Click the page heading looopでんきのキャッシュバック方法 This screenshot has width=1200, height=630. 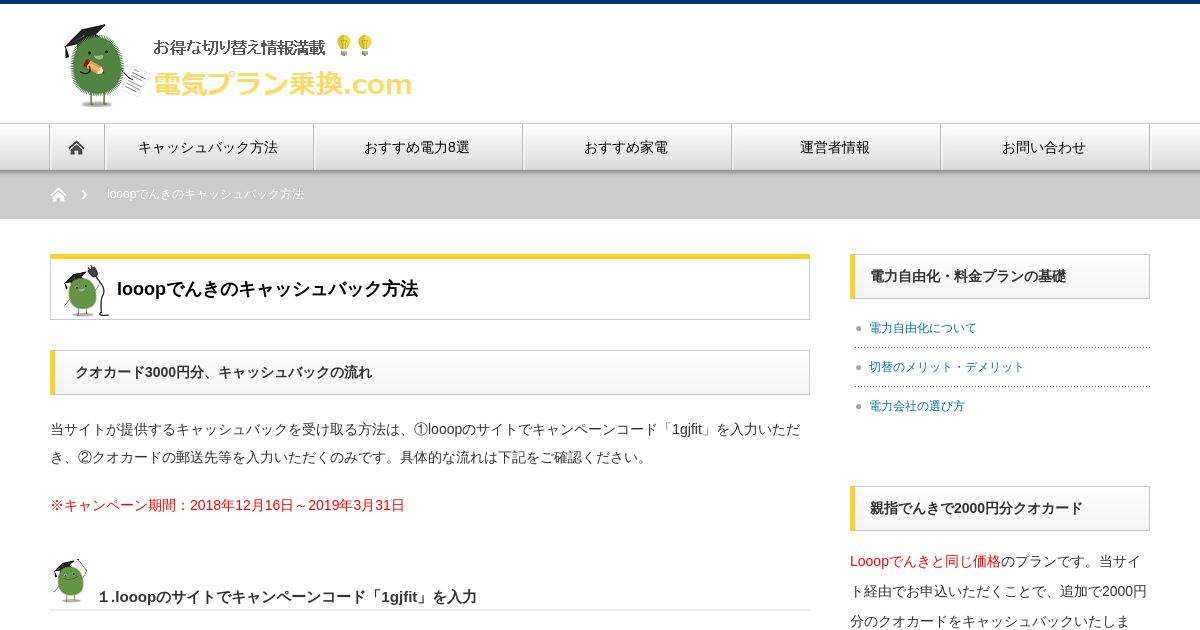(267, 289)
